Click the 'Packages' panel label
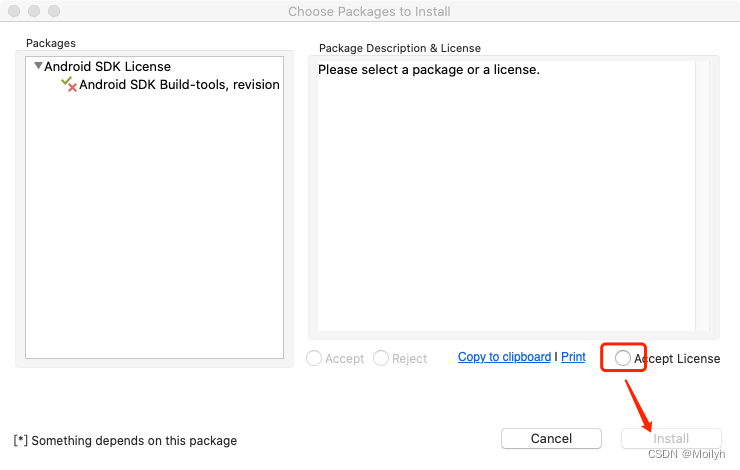The image size is (740, 470). point(50,43)
